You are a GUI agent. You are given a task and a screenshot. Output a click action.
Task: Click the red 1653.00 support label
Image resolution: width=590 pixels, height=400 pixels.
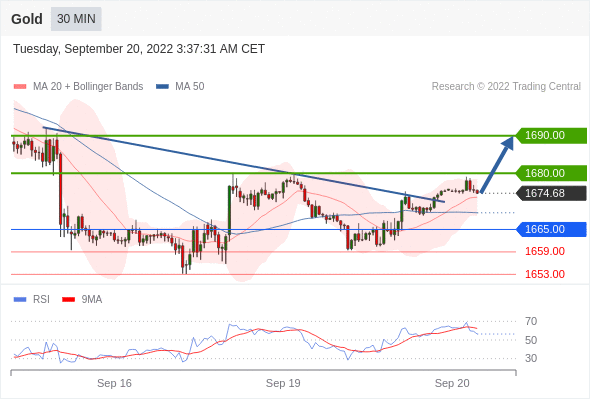click(545, 274)
